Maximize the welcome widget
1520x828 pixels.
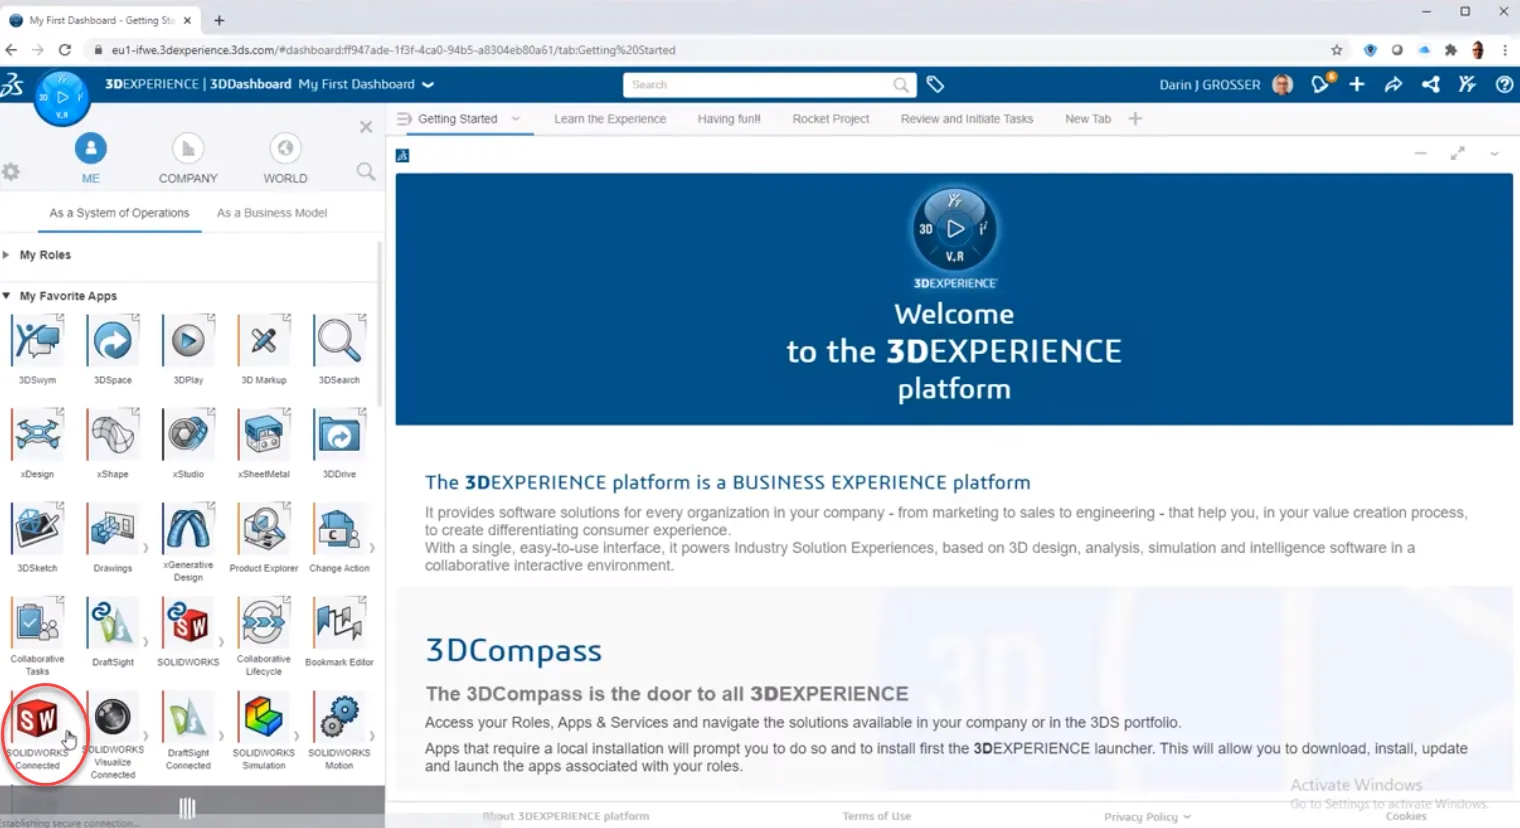click(x=1458, y=153)
